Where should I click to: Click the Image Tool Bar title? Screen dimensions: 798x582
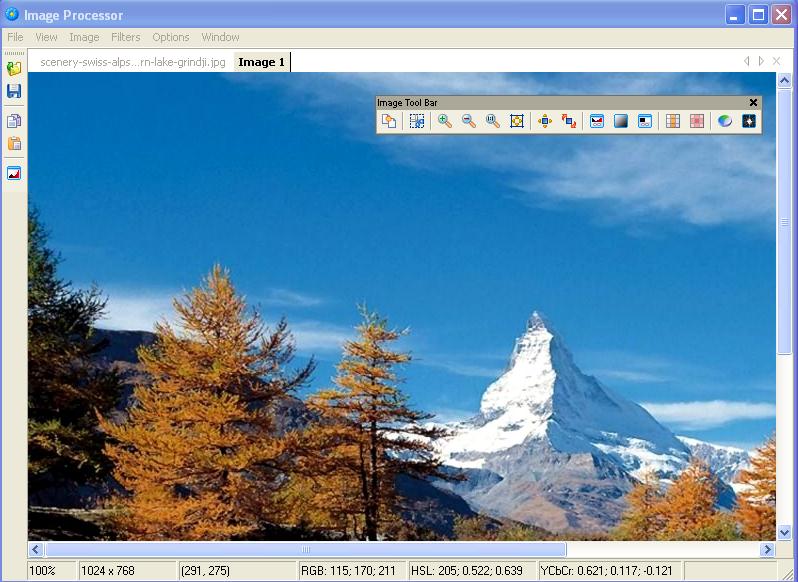click(407, 103)
